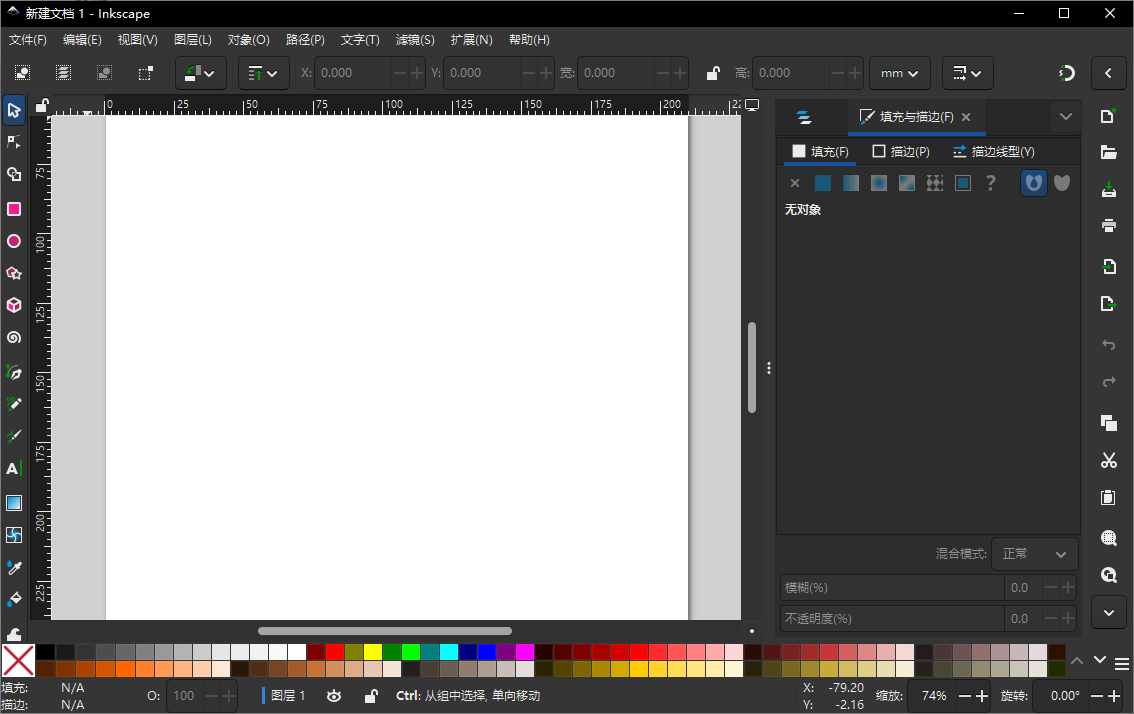
Task: Close the 填充与描边(F) panel tab
Action: tap(966, 116)
